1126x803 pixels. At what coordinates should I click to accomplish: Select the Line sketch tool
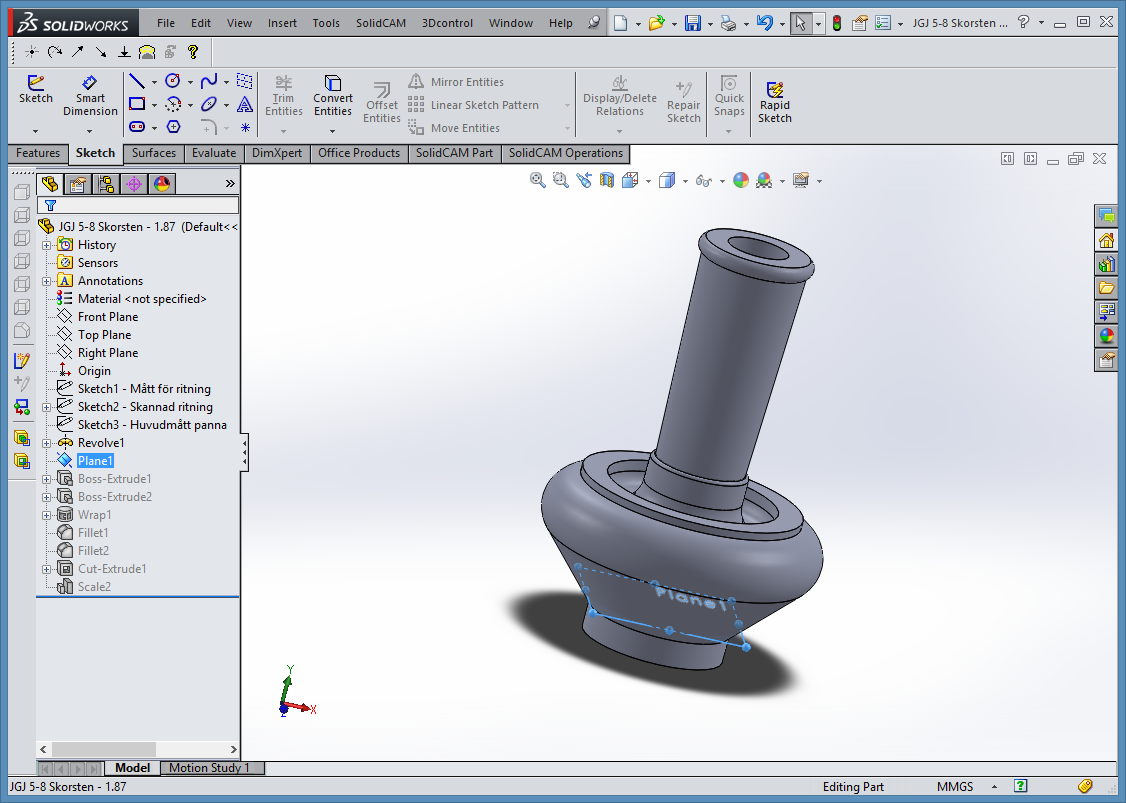click(x=136, y=81)
